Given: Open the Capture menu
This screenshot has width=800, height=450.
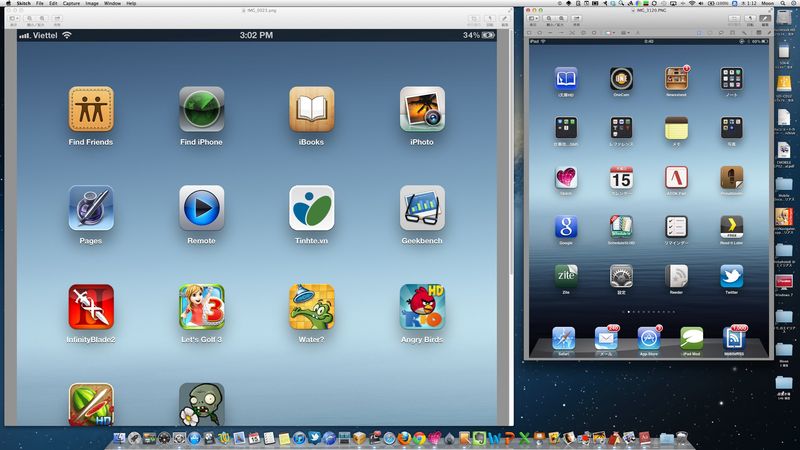Looking at the screenshot, I should point(71,3).
